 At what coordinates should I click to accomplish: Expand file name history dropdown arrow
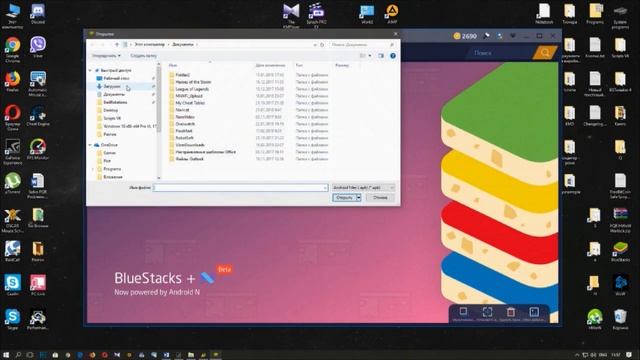(325, 187)
